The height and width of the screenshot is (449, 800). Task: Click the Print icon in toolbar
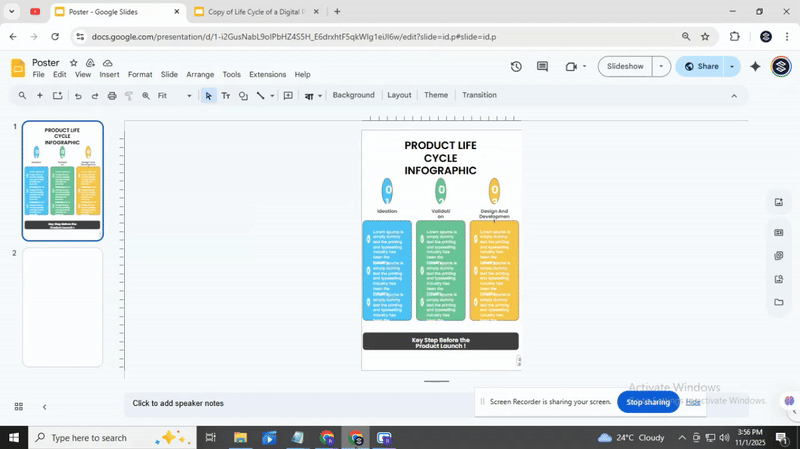click(x=111, y=96)
